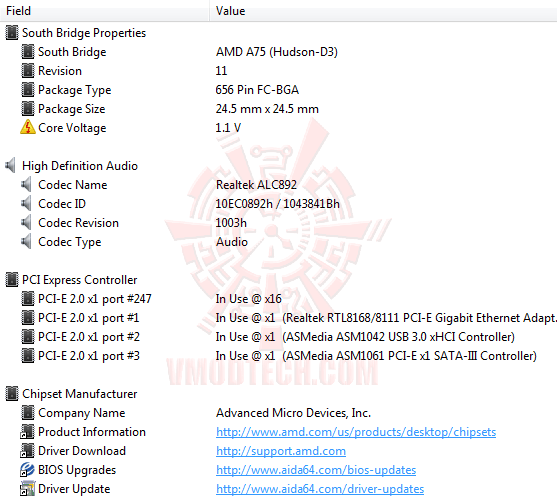Click the Codec Type value Audio

point(232,242)
